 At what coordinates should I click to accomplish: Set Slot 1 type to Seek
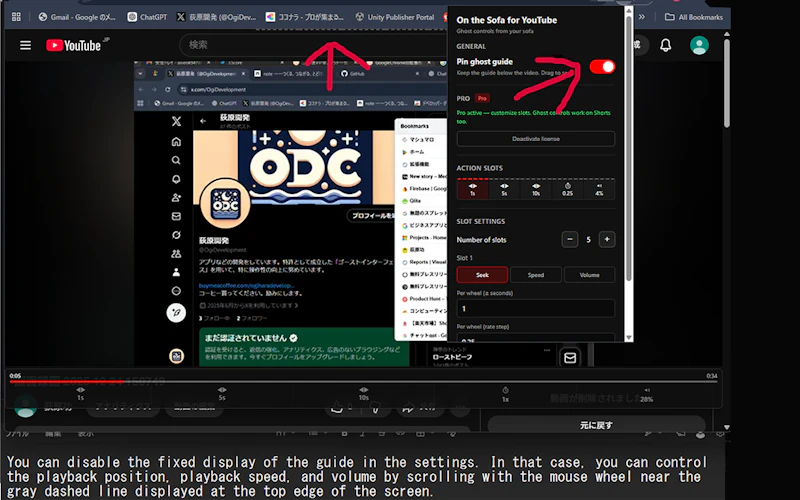click(x=482, y=274)
